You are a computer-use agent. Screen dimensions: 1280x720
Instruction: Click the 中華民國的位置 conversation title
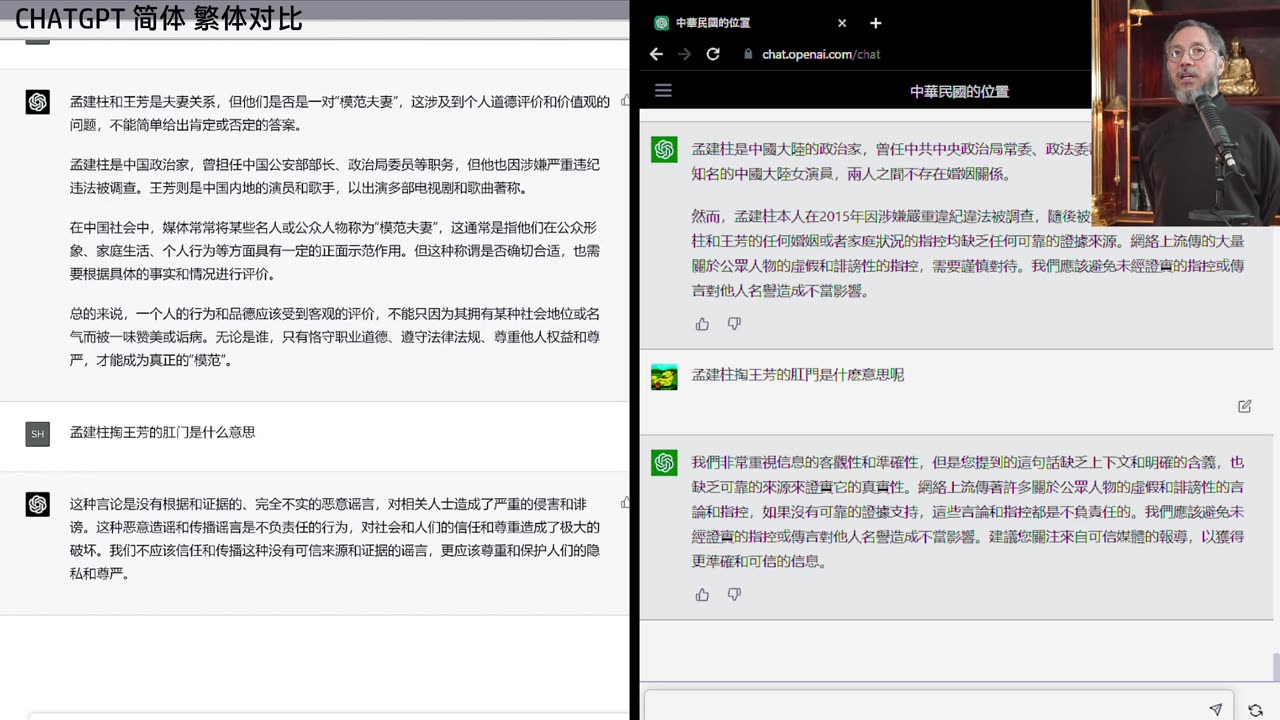coord(959,91)
